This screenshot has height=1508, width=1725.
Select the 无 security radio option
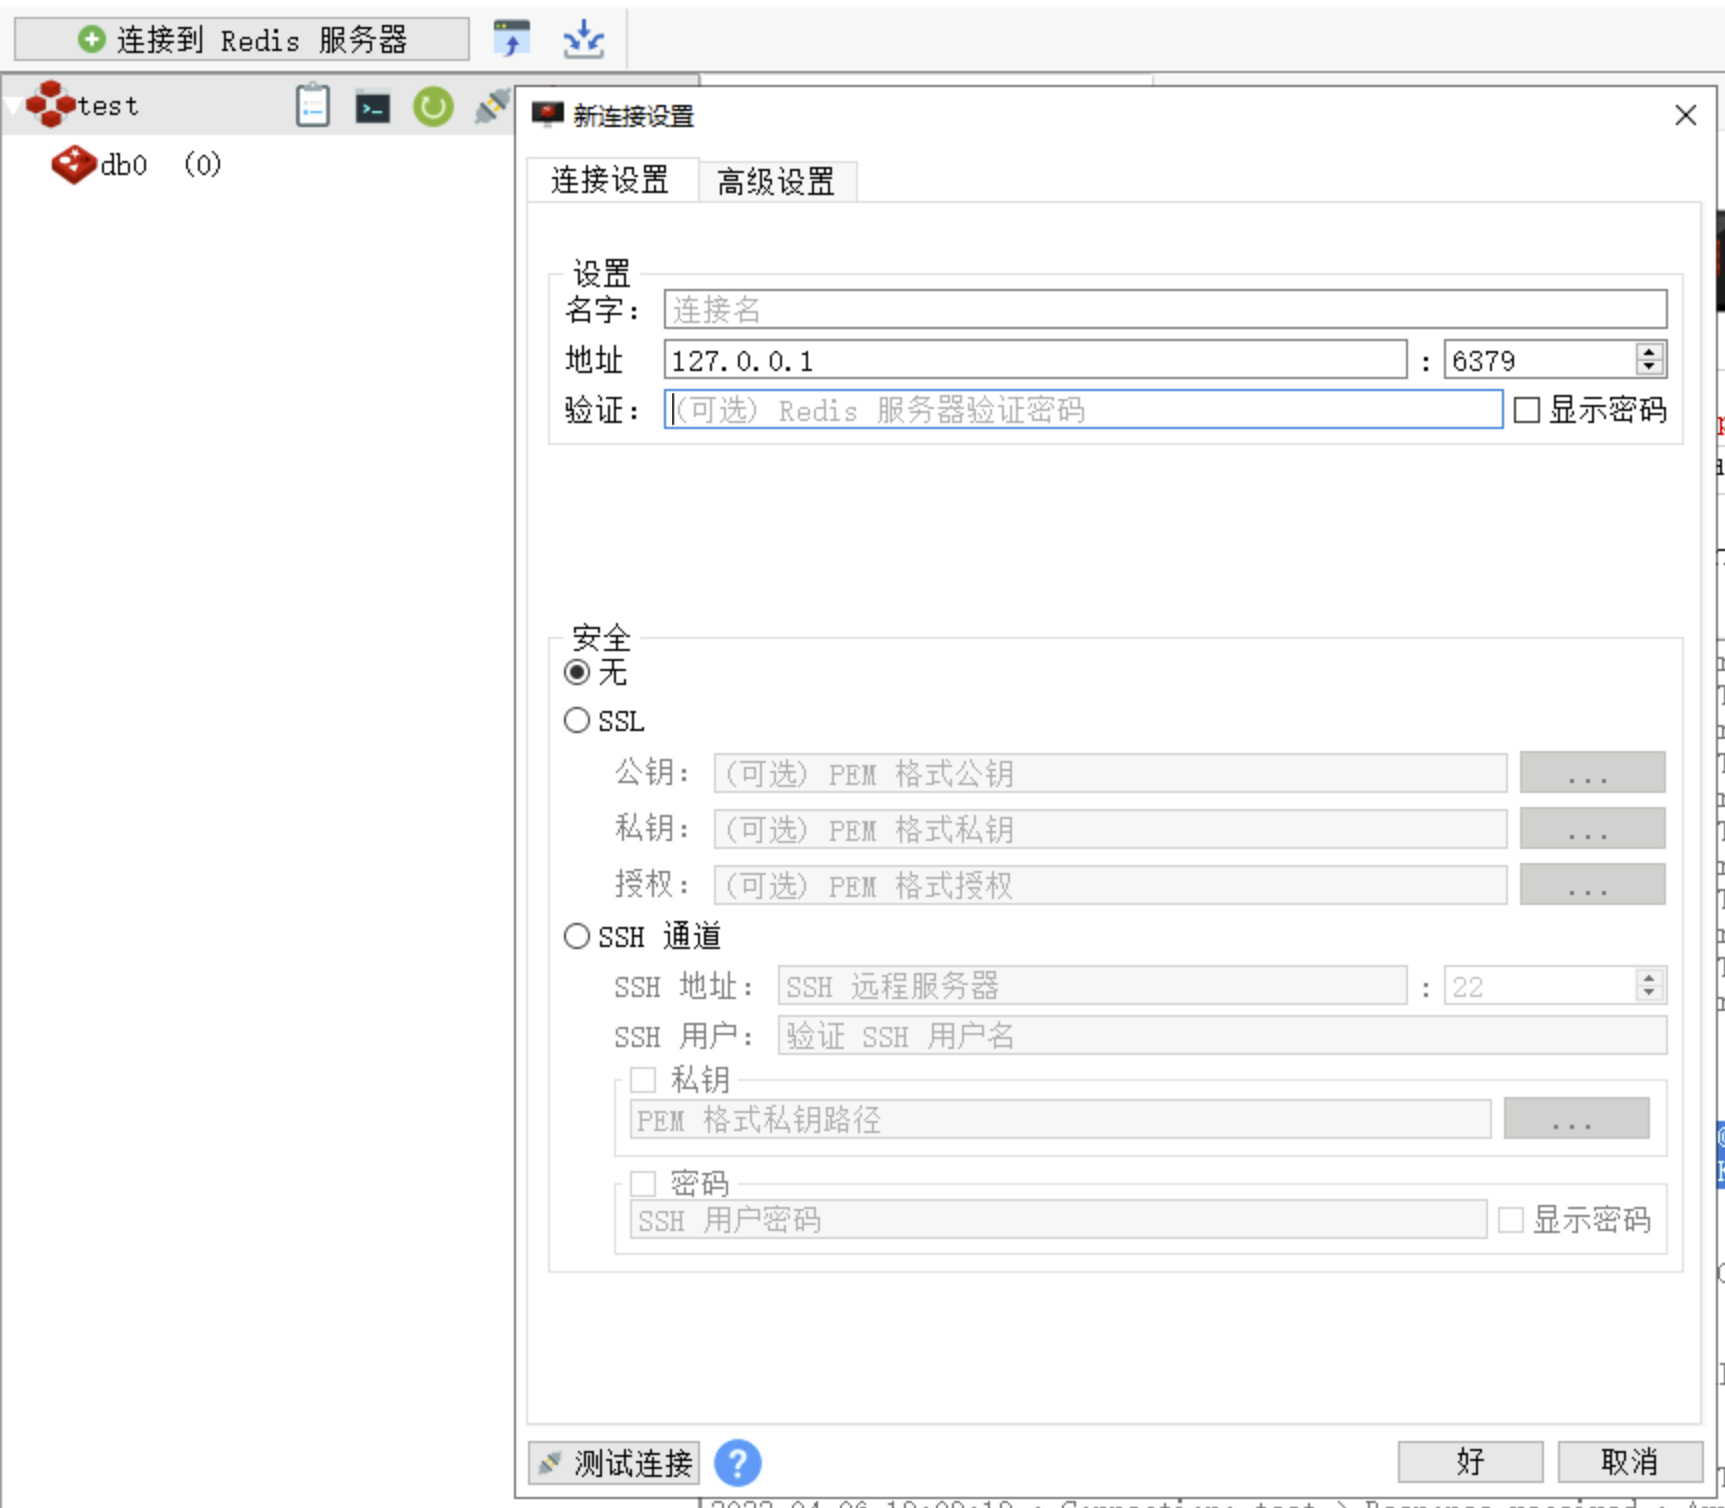(577, 672)
